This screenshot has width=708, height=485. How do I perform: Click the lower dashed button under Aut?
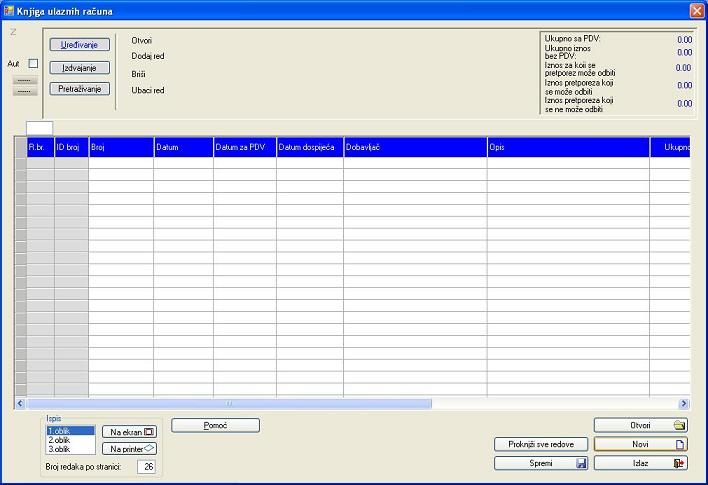(25, 92)
